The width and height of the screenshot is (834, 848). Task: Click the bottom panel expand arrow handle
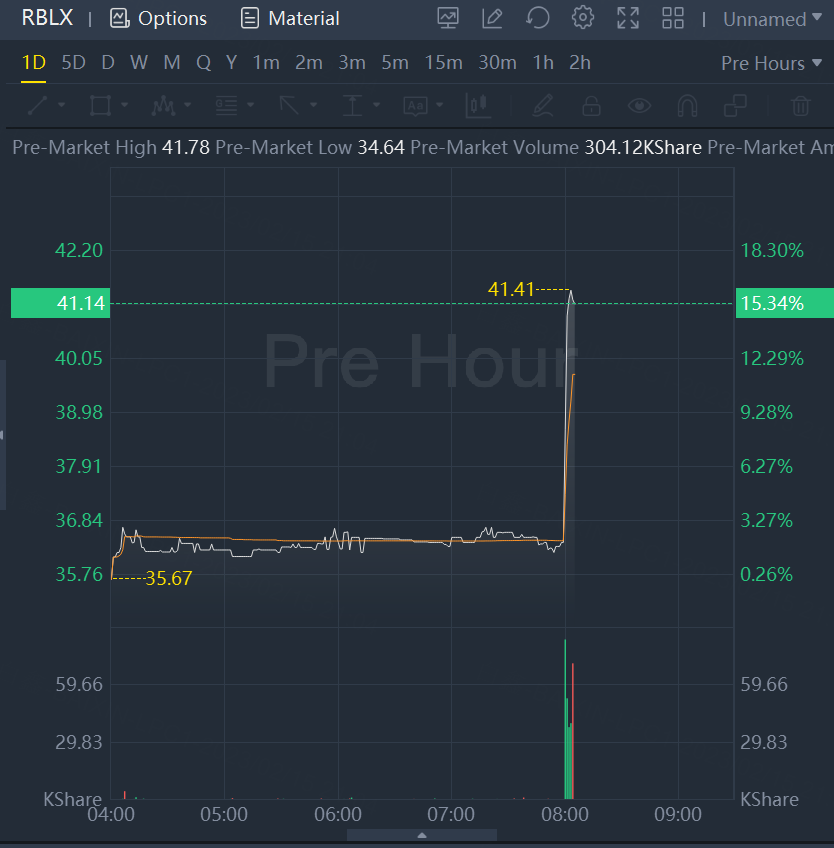[422, 836]
